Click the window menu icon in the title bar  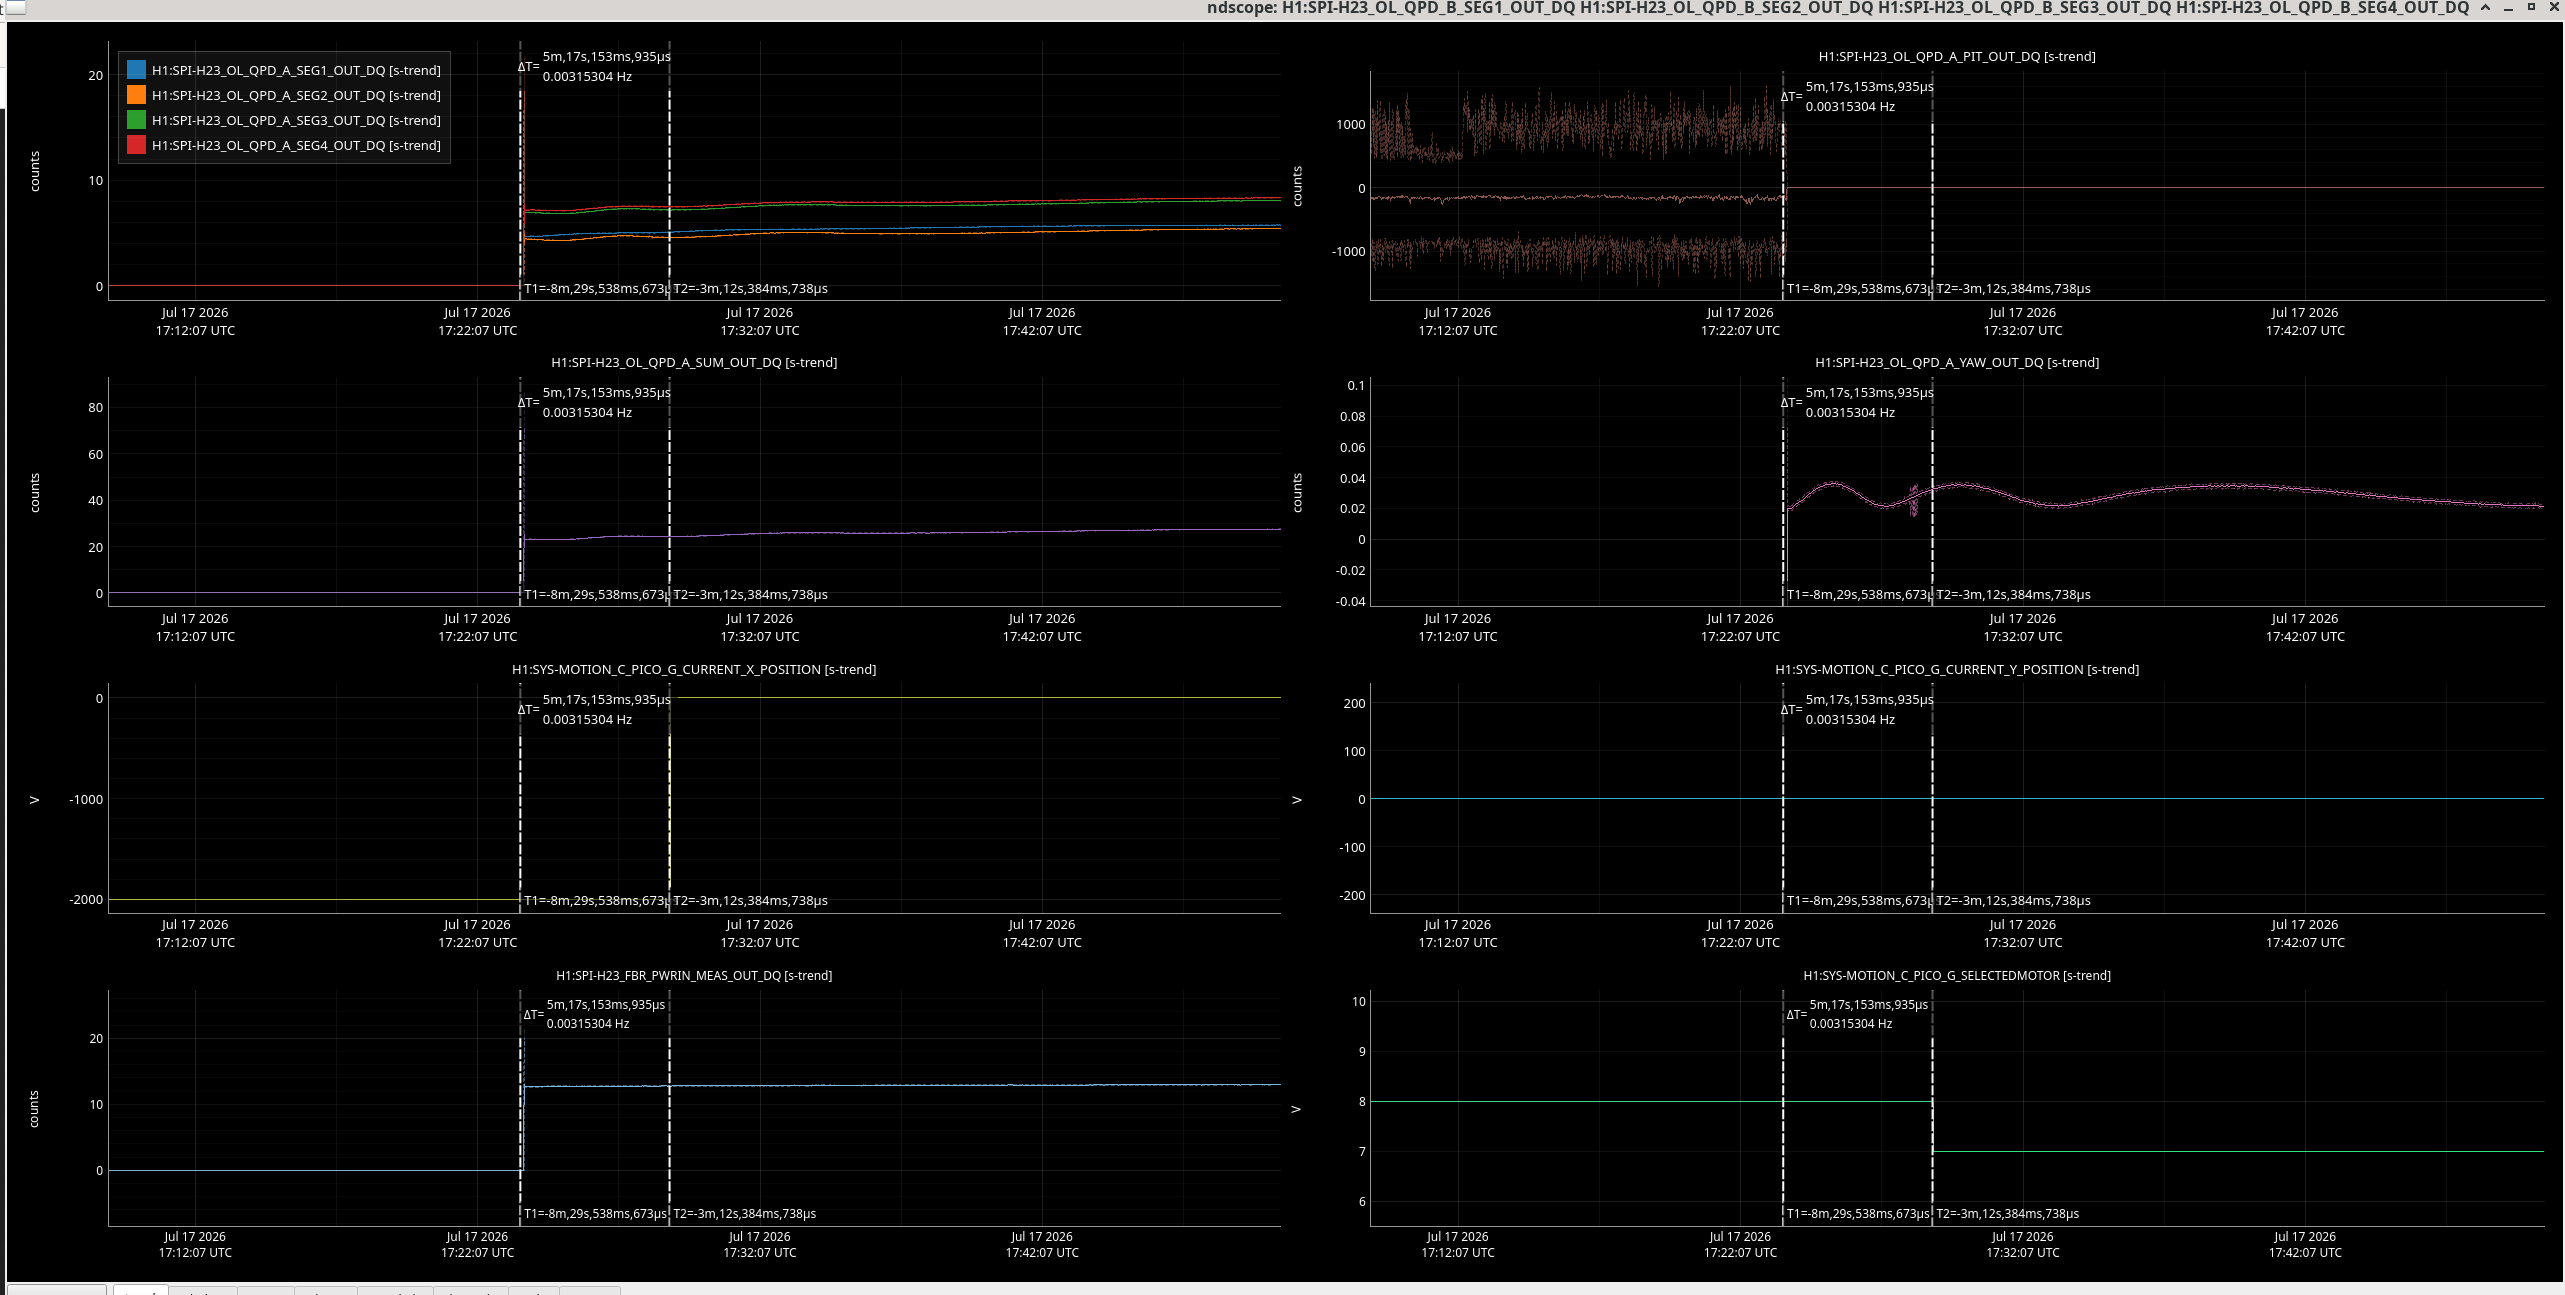coord(13,8)
